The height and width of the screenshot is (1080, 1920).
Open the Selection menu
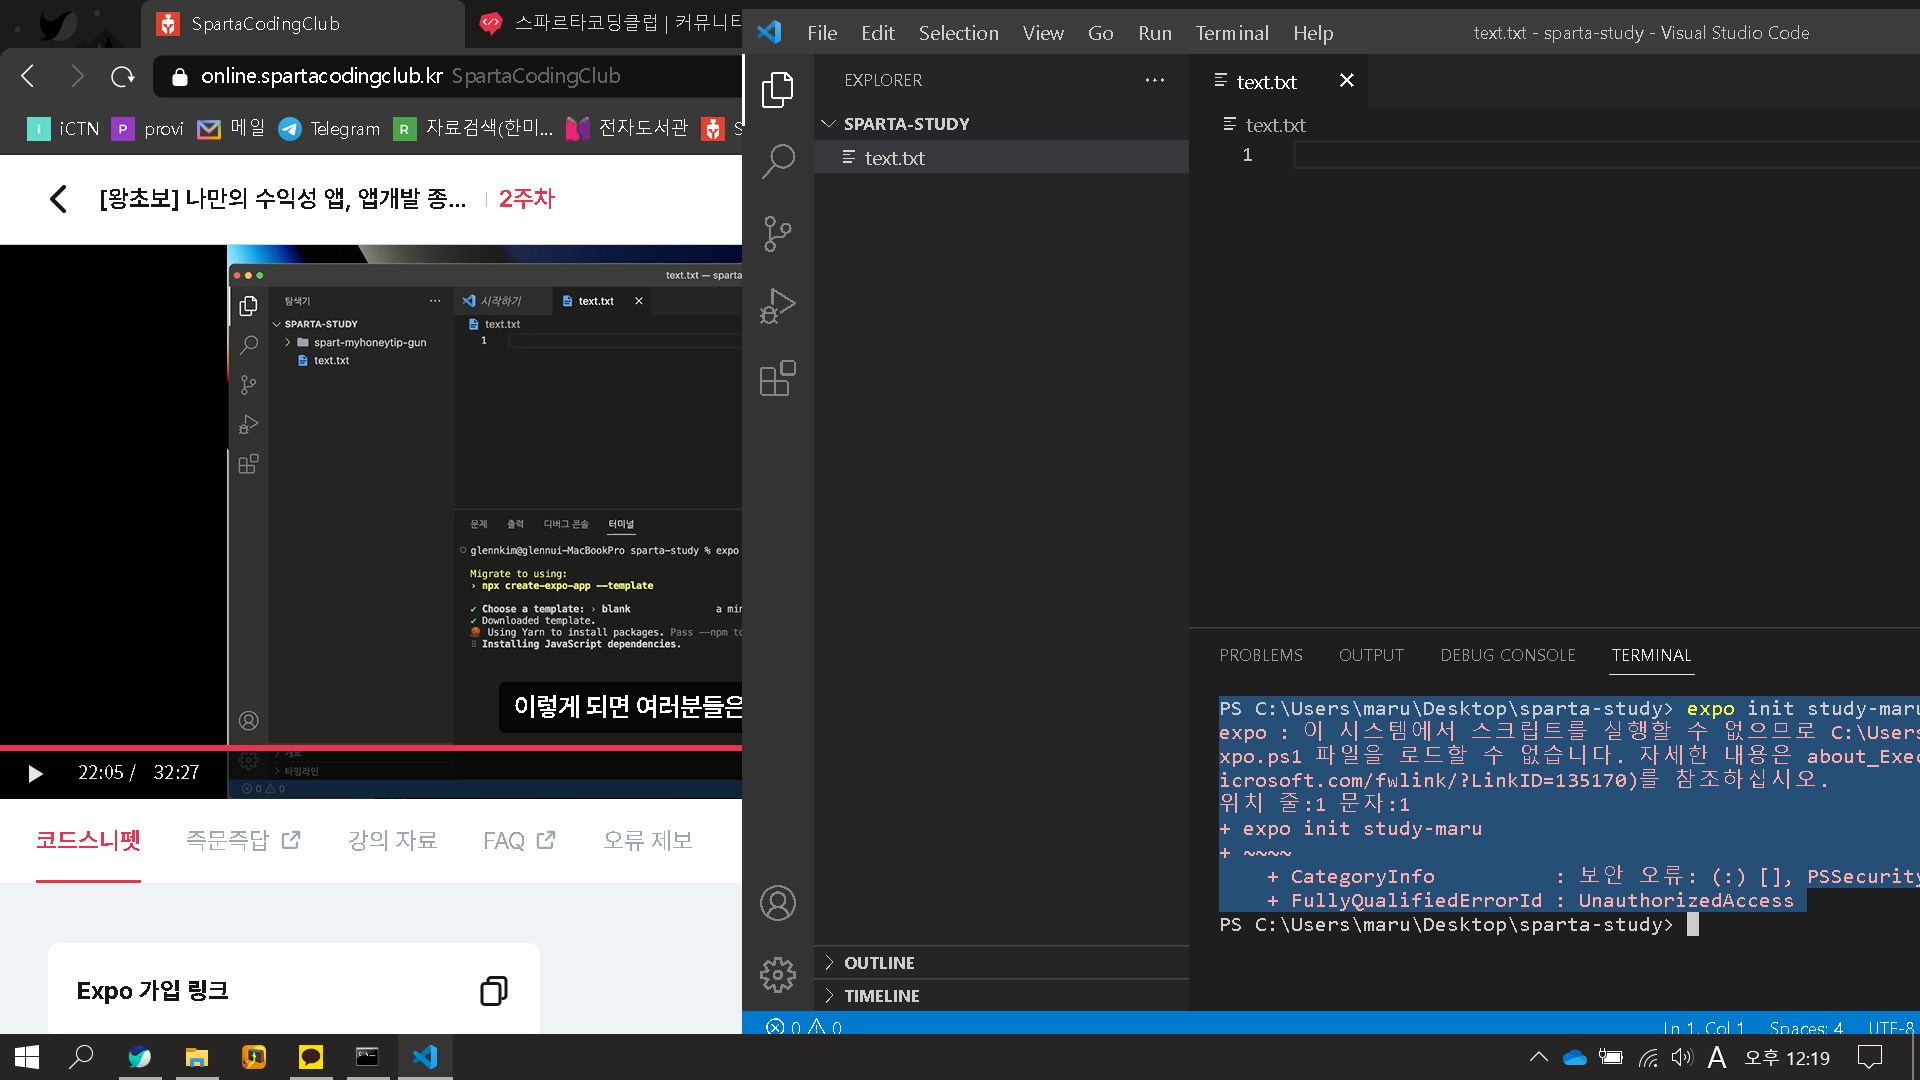coord(959,33)
